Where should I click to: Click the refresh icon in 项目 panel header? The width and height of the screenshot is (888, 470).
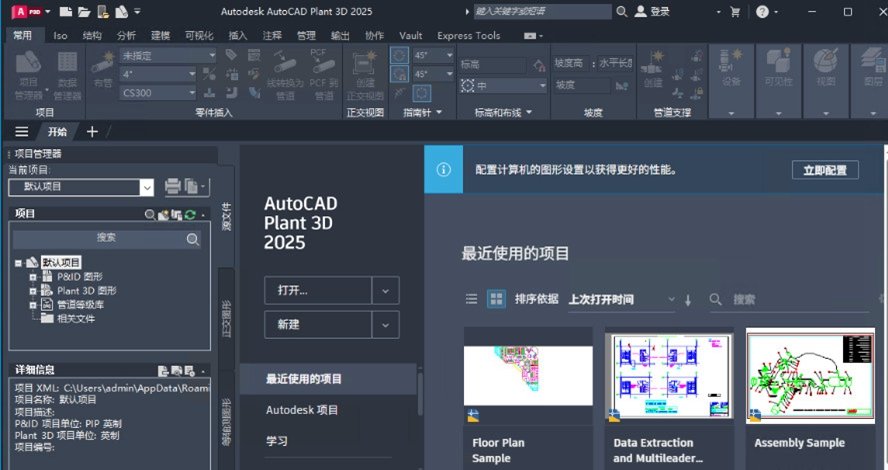(190, 215)
